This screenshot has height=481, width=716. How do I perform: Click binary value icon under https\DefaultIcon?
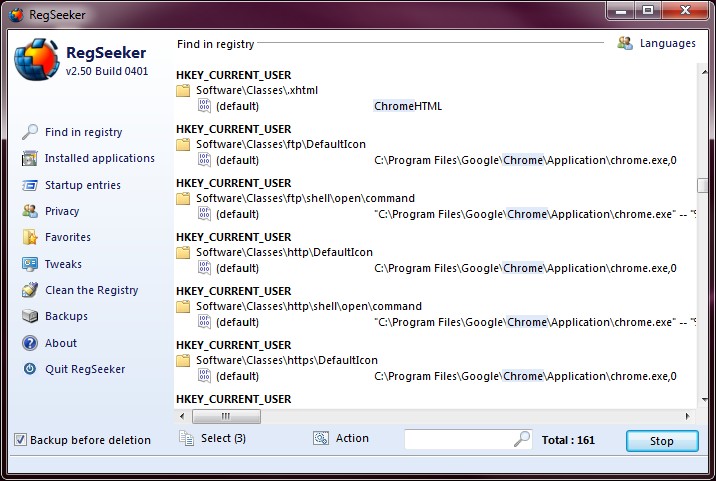click(x=204, y=375)
